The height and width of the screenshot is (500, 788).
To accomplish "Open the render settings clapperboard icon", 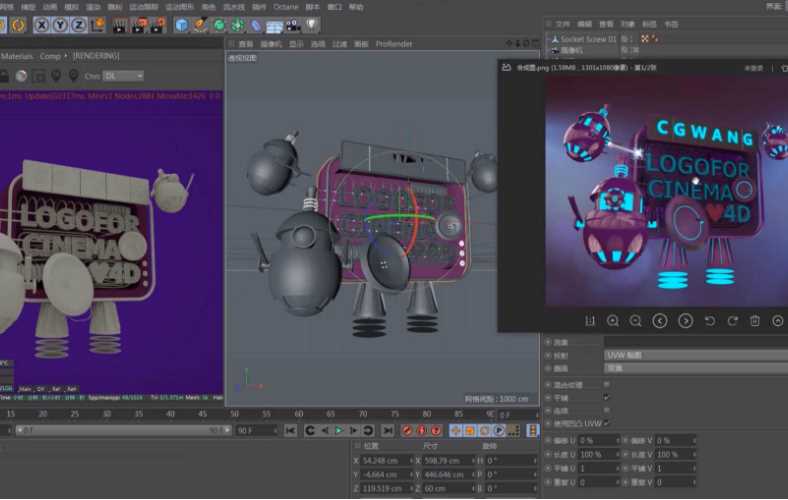I will [x=158, y=25].
